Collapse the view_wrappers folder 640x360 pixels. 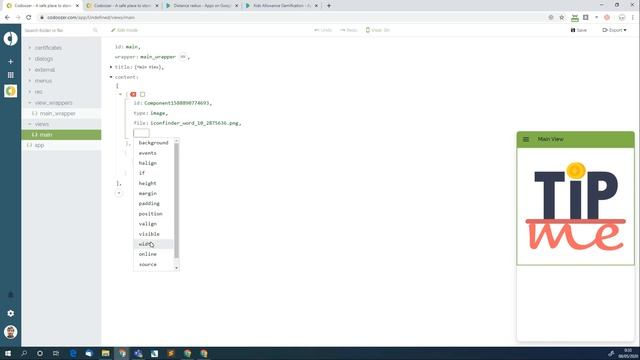coord(30,103)
